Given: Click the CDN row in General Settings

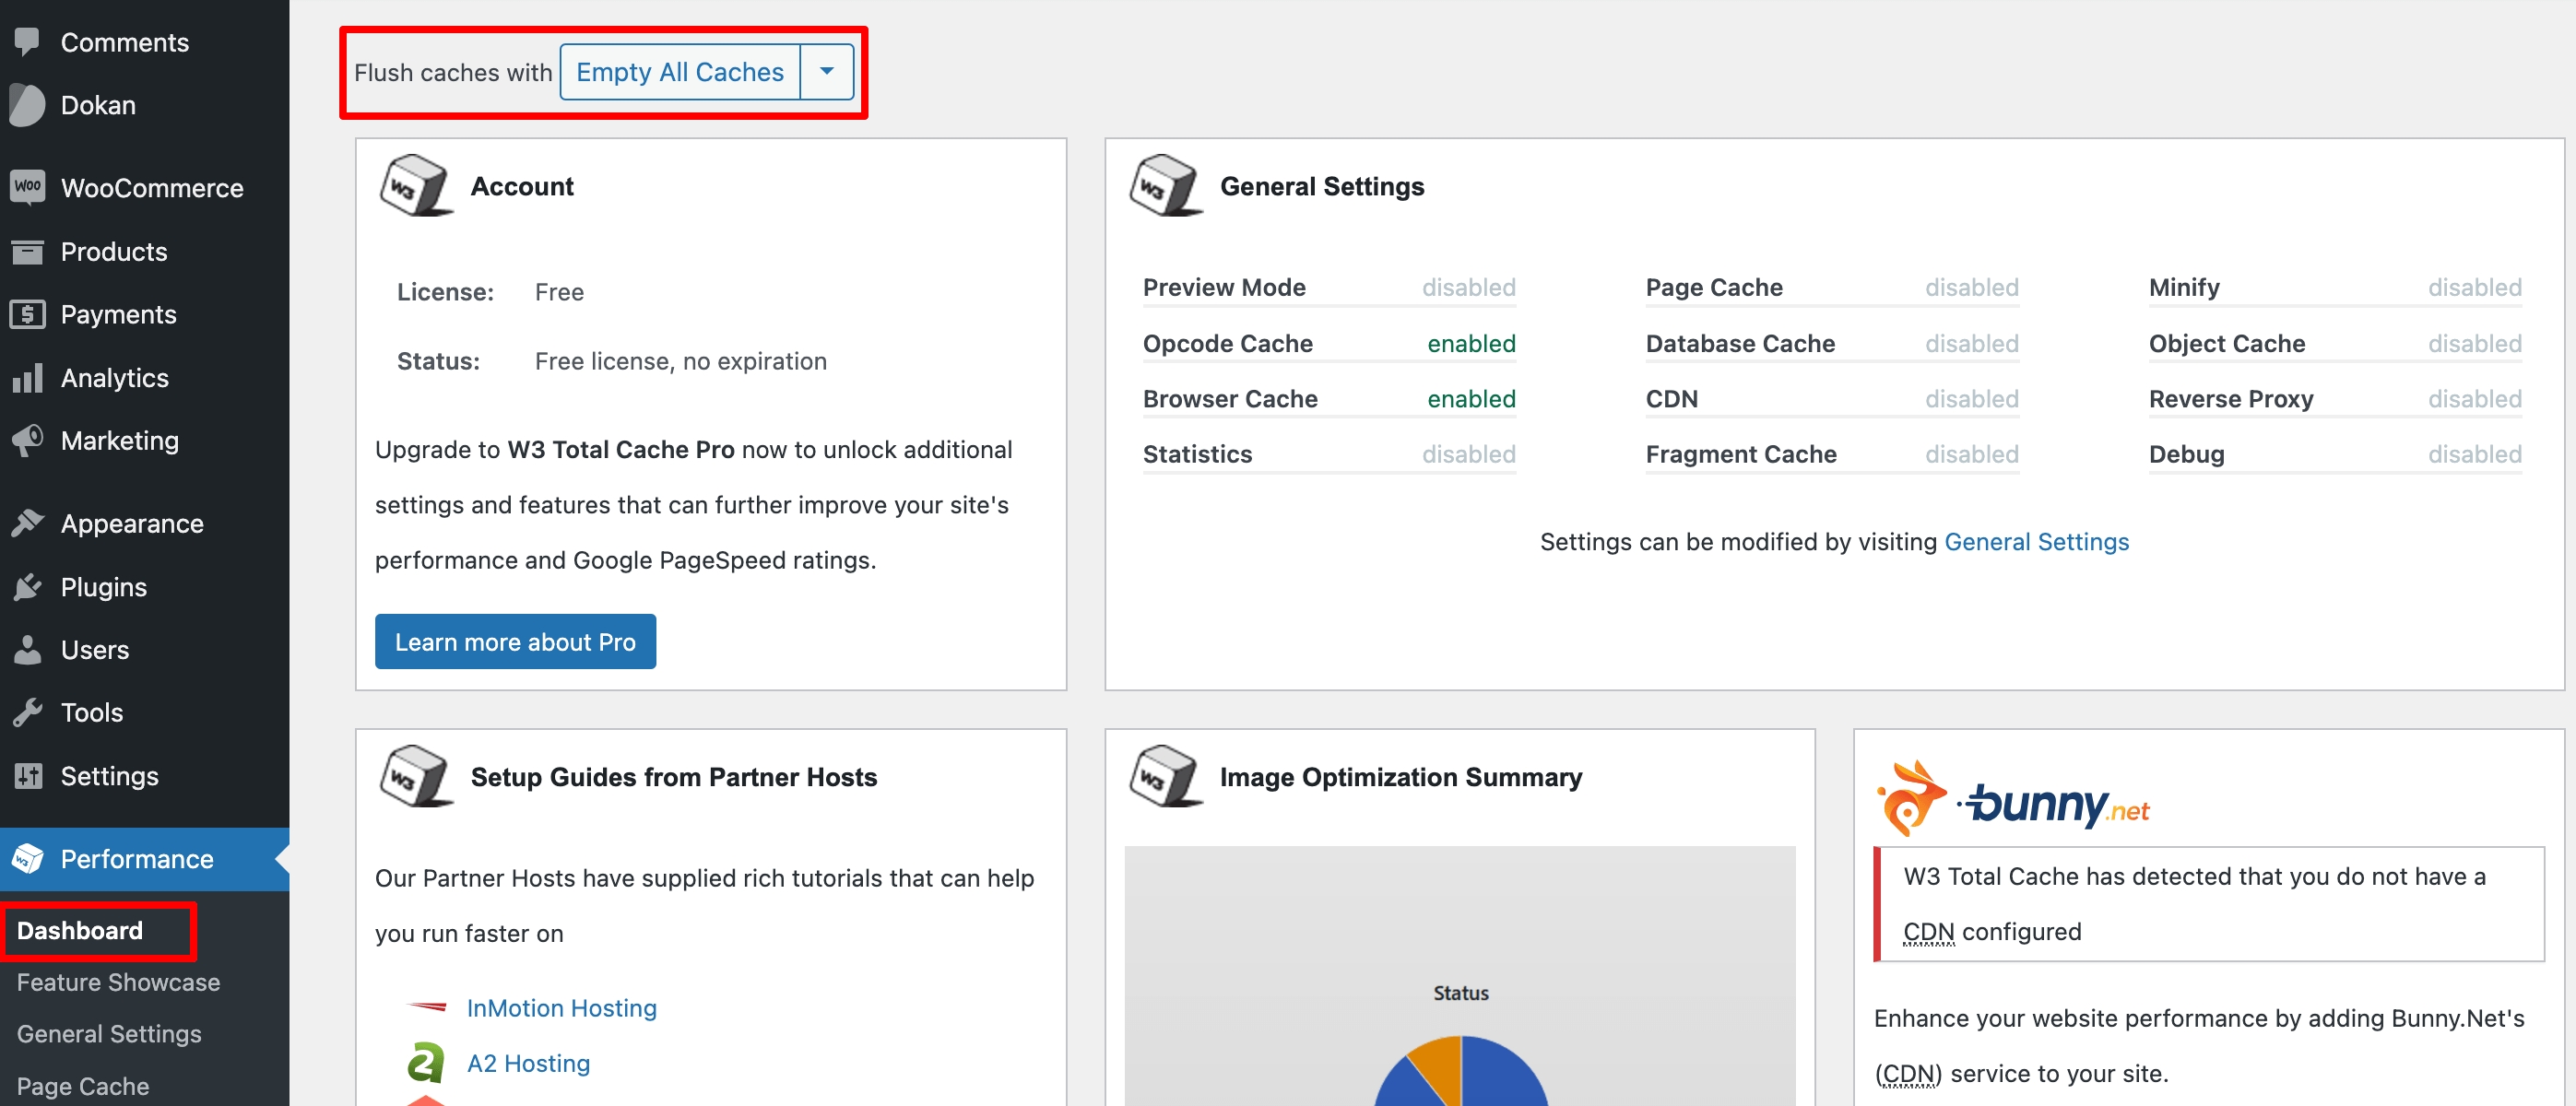Looking at the screenshot, I should [1832, 398].
